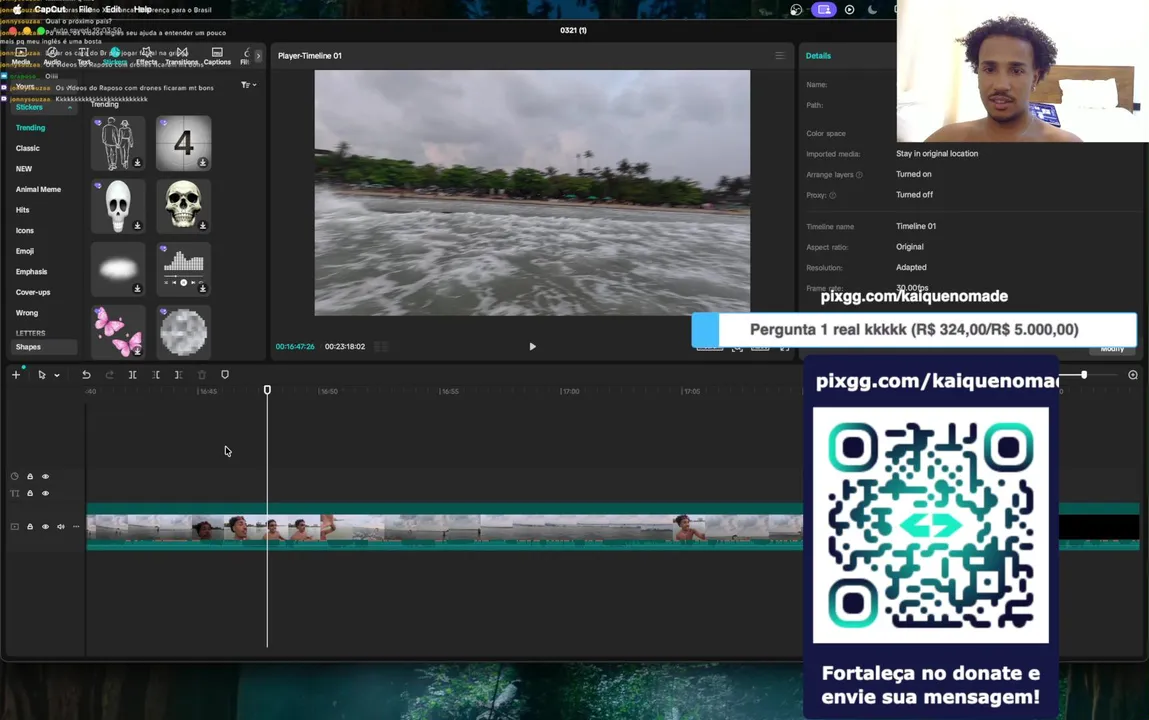Viewport: 1149px width, 720px height.
Task: Redo the last edit
Action: (x=110, y=375)
